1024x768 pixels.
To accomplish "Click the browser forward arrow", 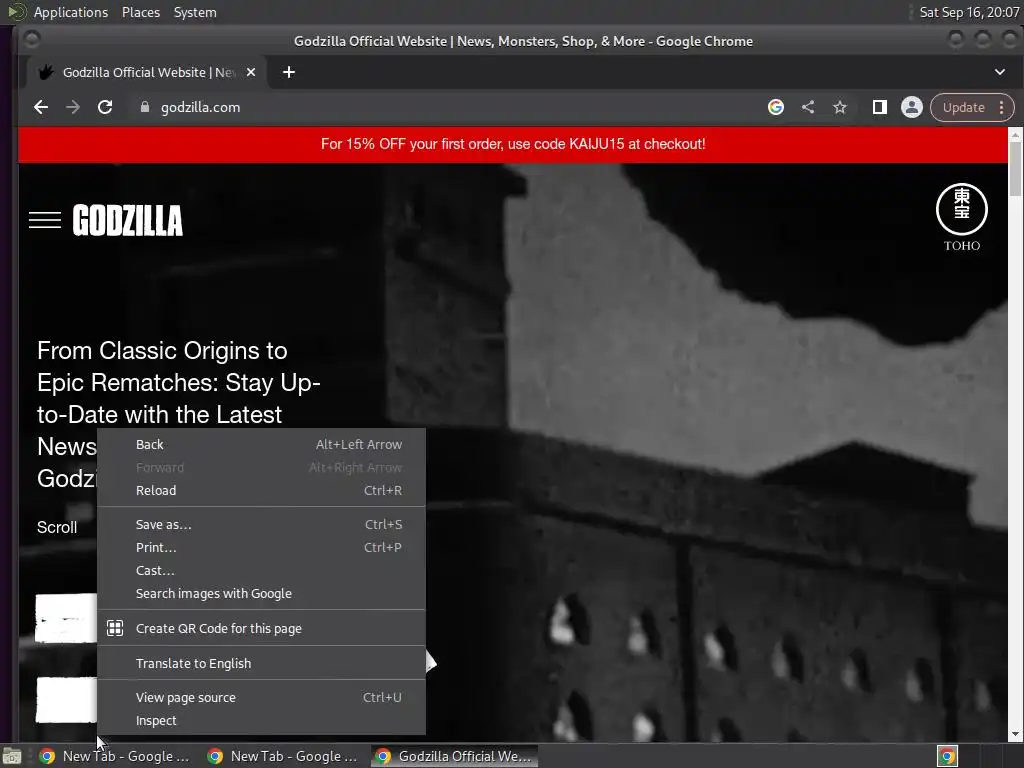I will point(73,107).
